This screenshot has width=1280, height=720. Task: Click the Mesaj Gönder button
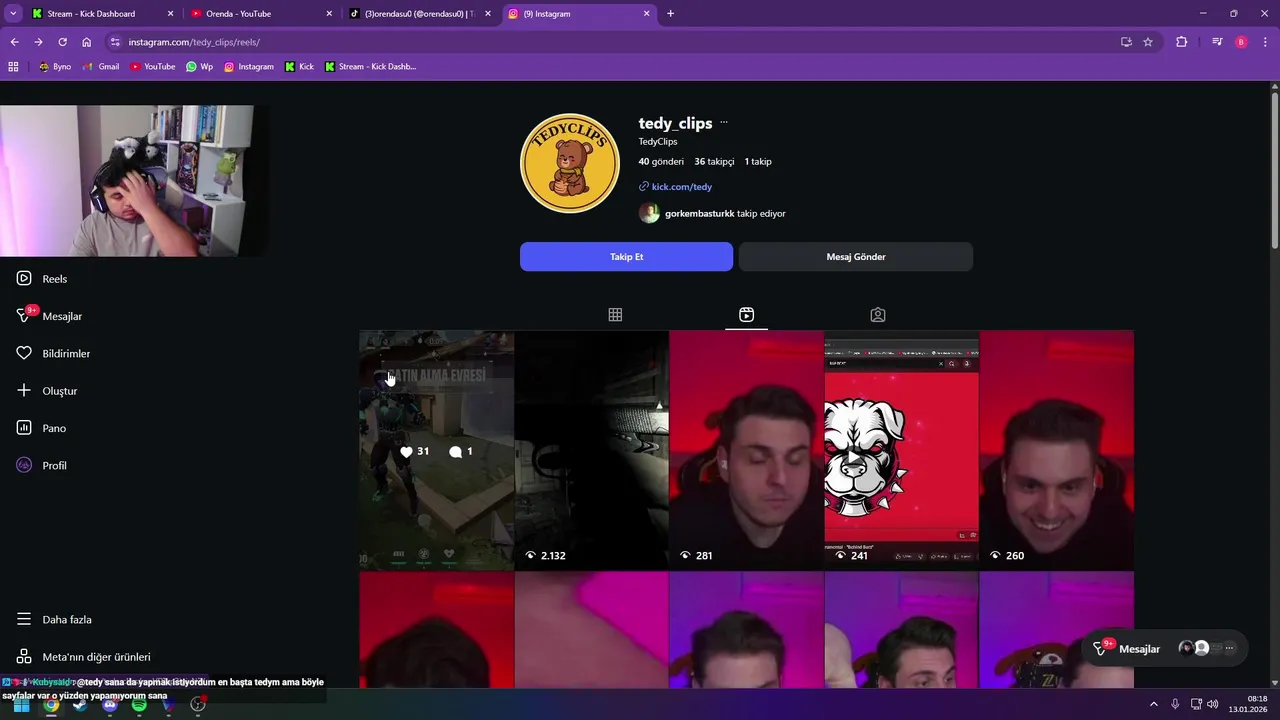pyautogui.click(x=856, y=257)
